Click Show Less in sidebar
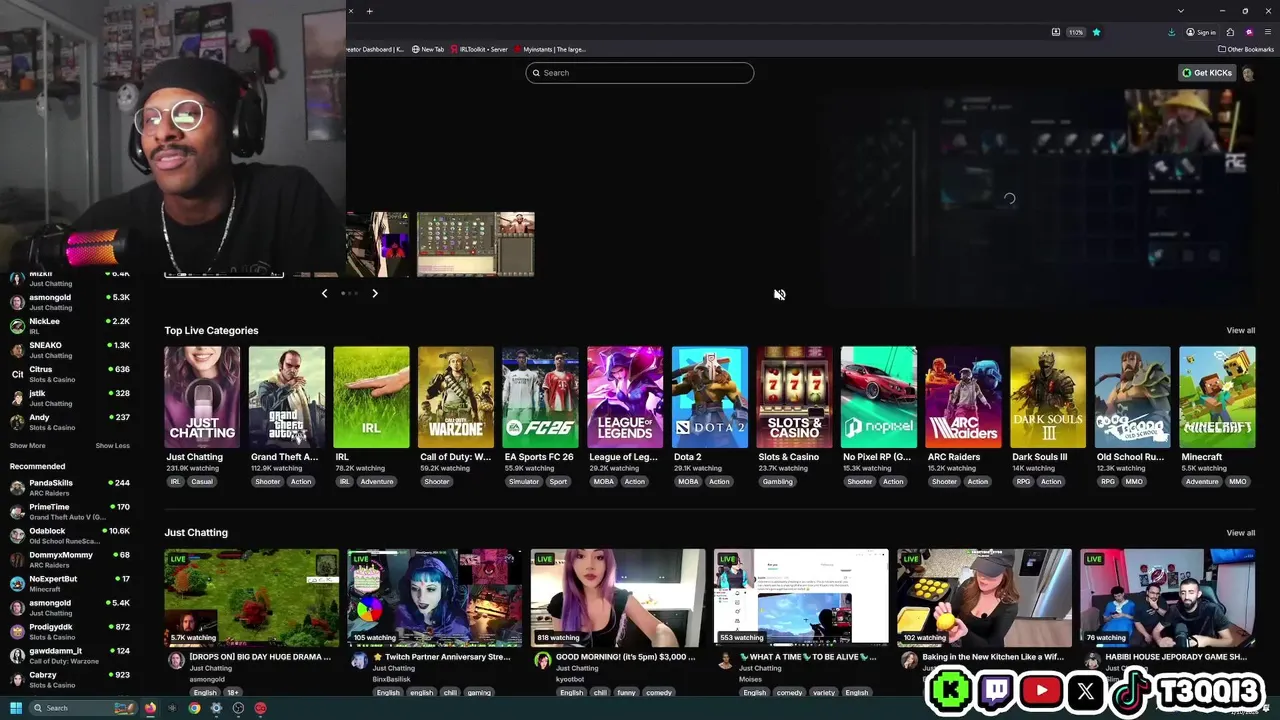The height and width of the screenshot is (720, 1280). click(112, 446)
